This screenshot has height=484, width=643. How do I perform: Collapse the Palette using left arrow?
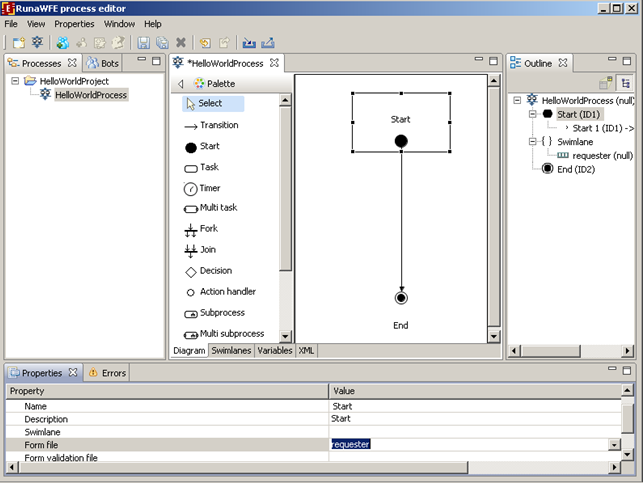coord(180,84)
